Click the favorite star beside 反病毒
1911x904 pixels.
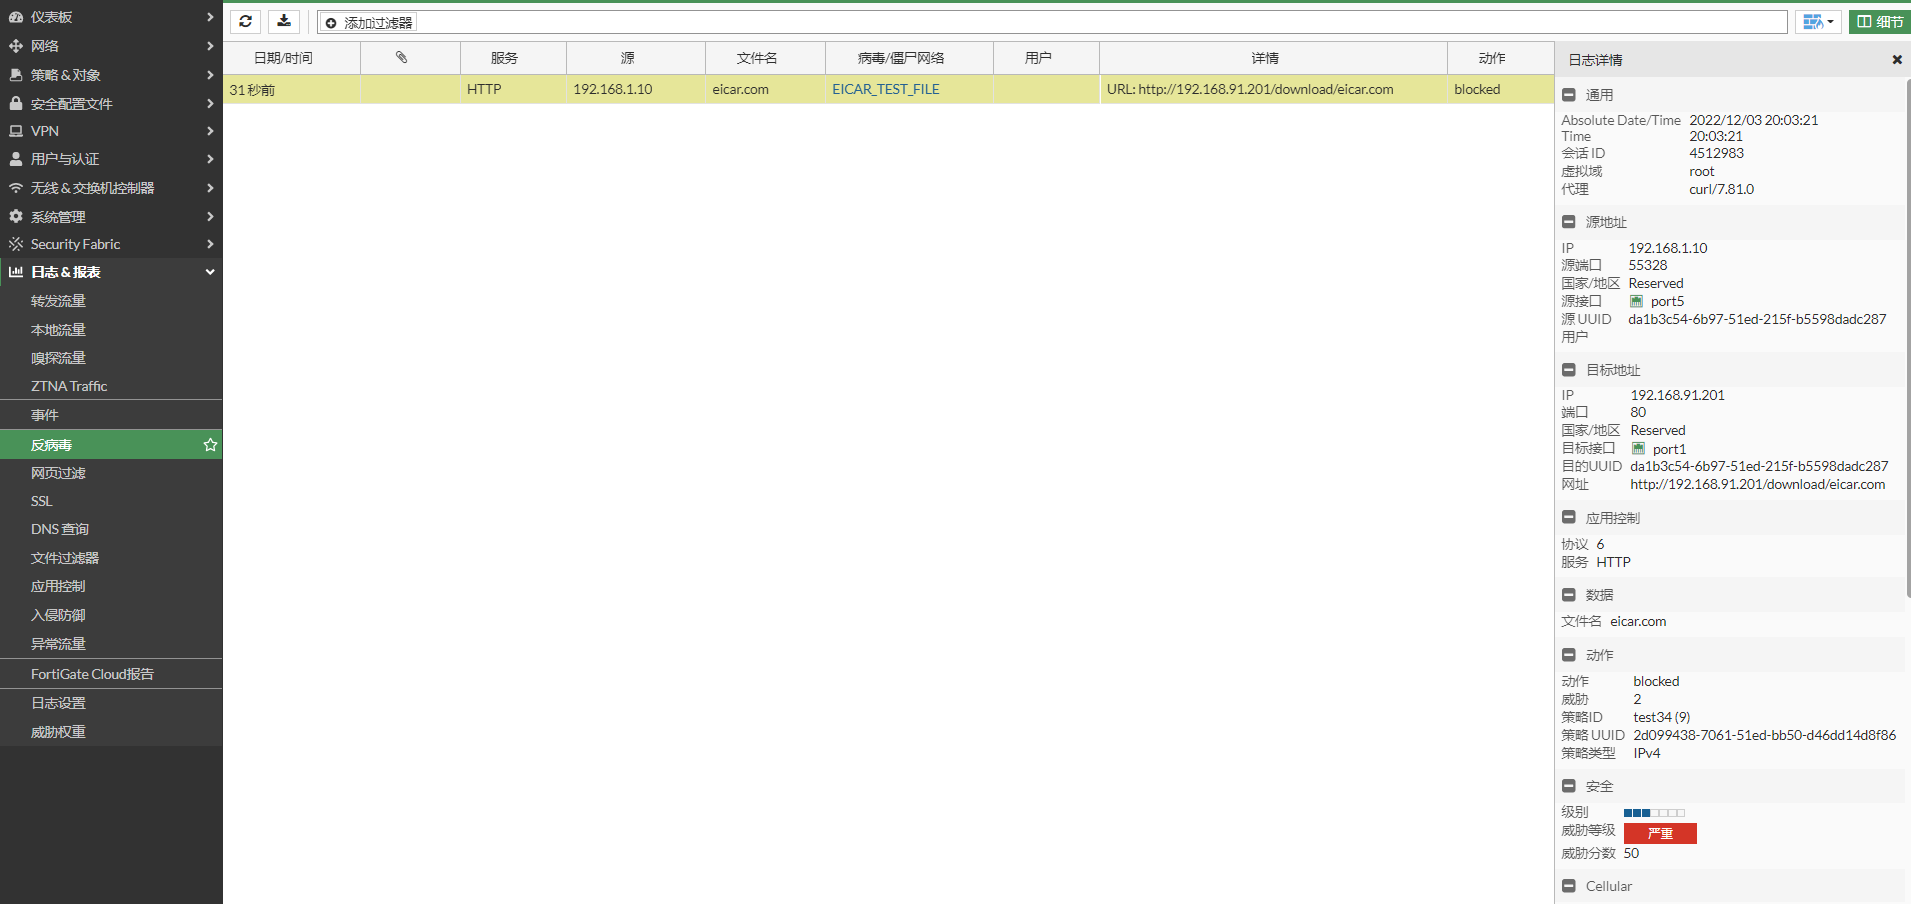(210, 445)
